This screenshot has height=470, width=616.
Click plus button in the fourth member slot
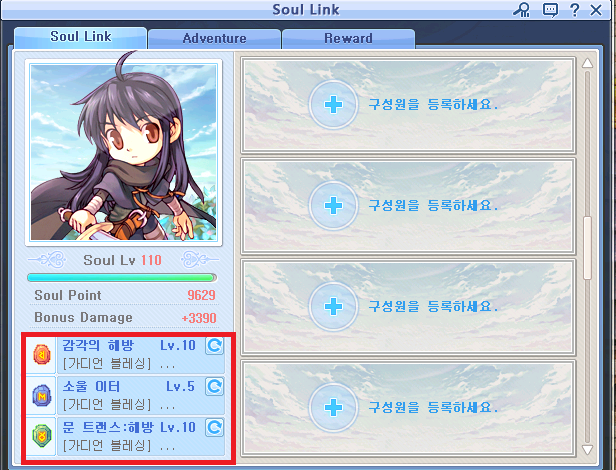pos(333,408)
